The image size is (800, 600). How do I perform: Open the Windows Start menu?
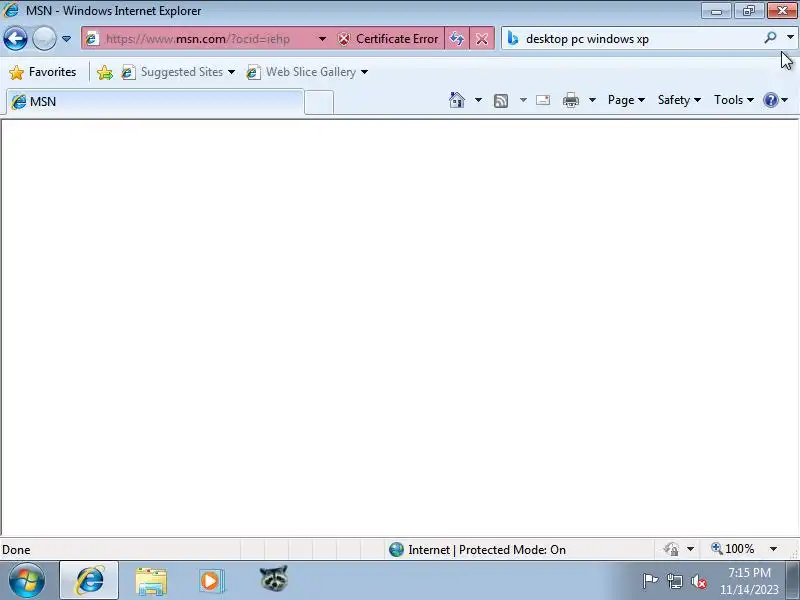[27, 581]
